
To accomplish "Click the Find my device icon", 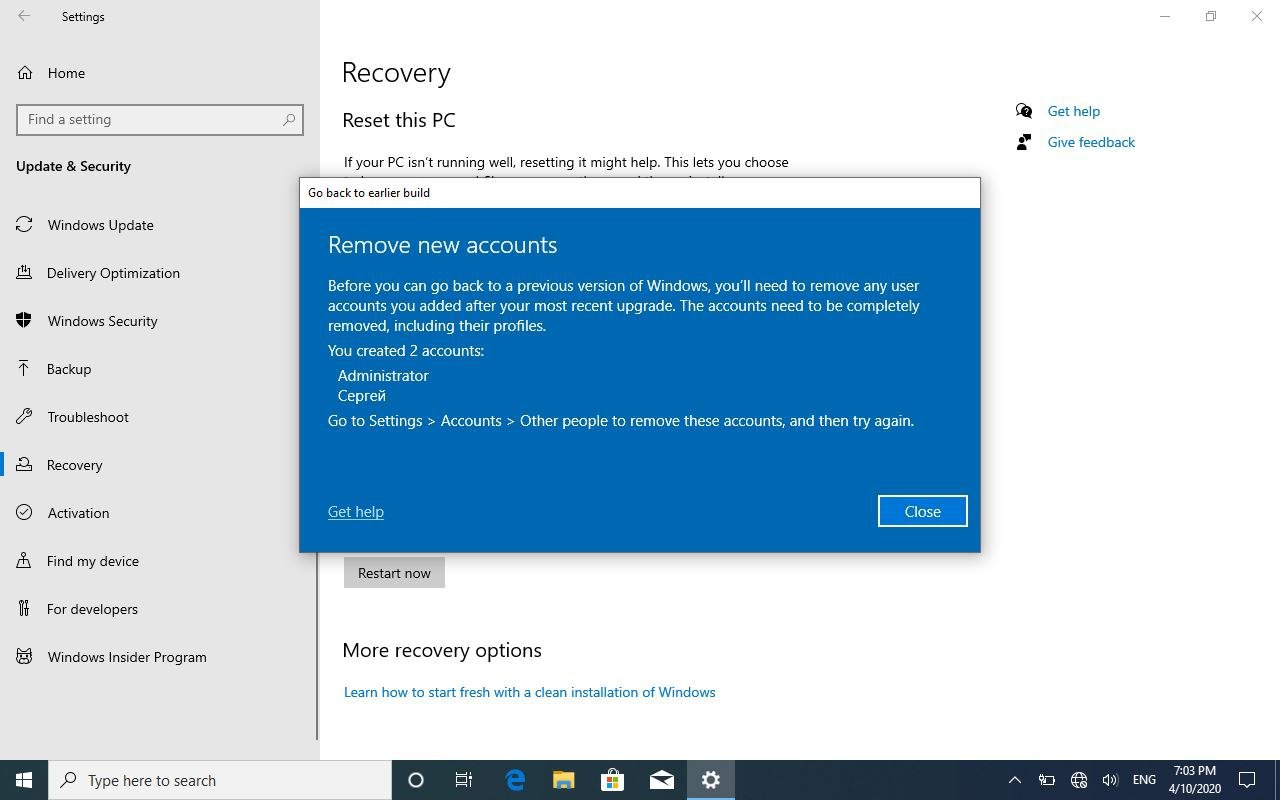I will [24, 561].
